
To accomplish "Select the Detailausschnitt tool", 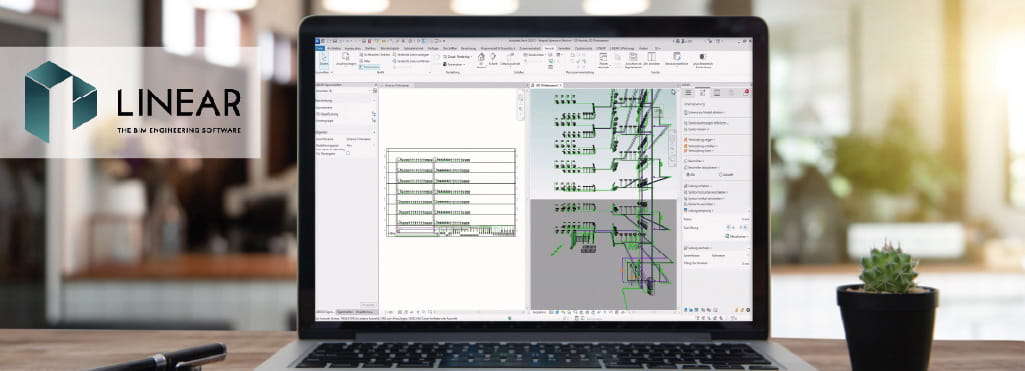I will point(510,59).
